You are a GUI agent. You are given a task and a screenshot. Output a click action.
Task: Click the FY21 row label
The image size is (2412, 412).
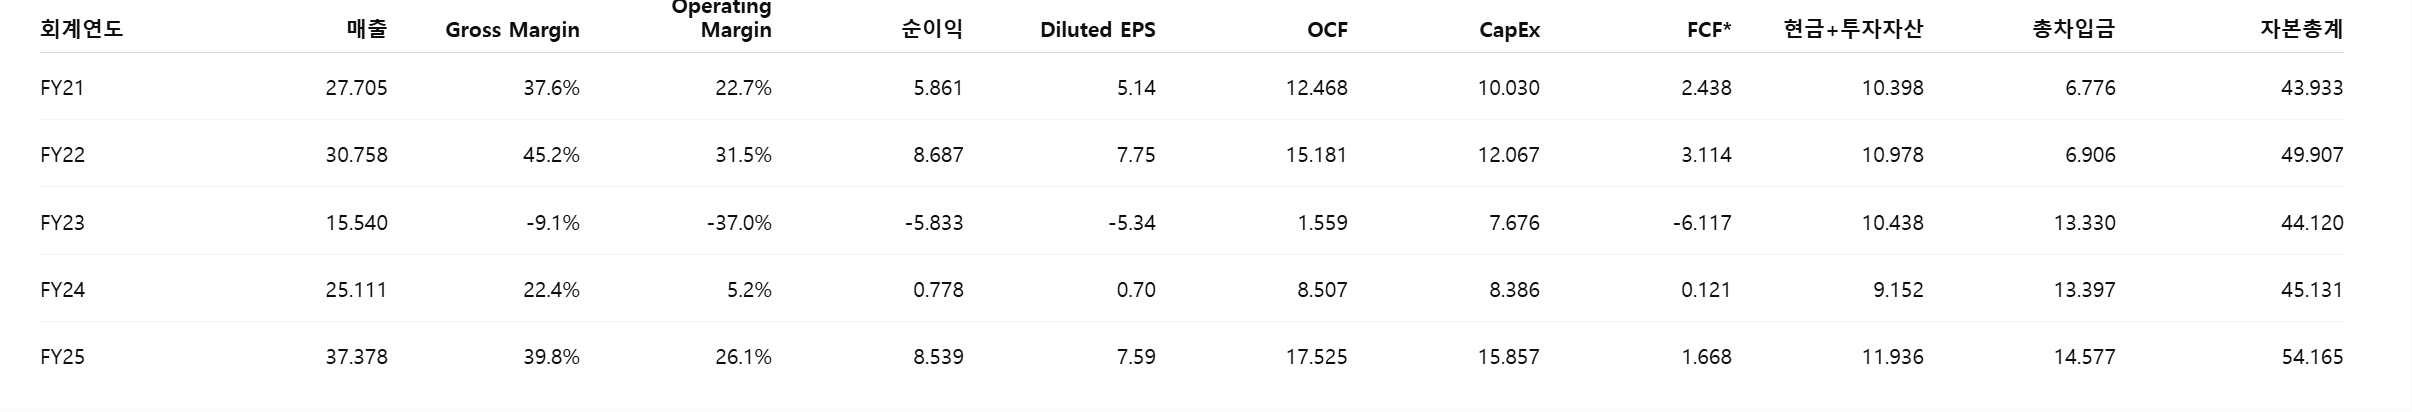[x=62, y=88]
